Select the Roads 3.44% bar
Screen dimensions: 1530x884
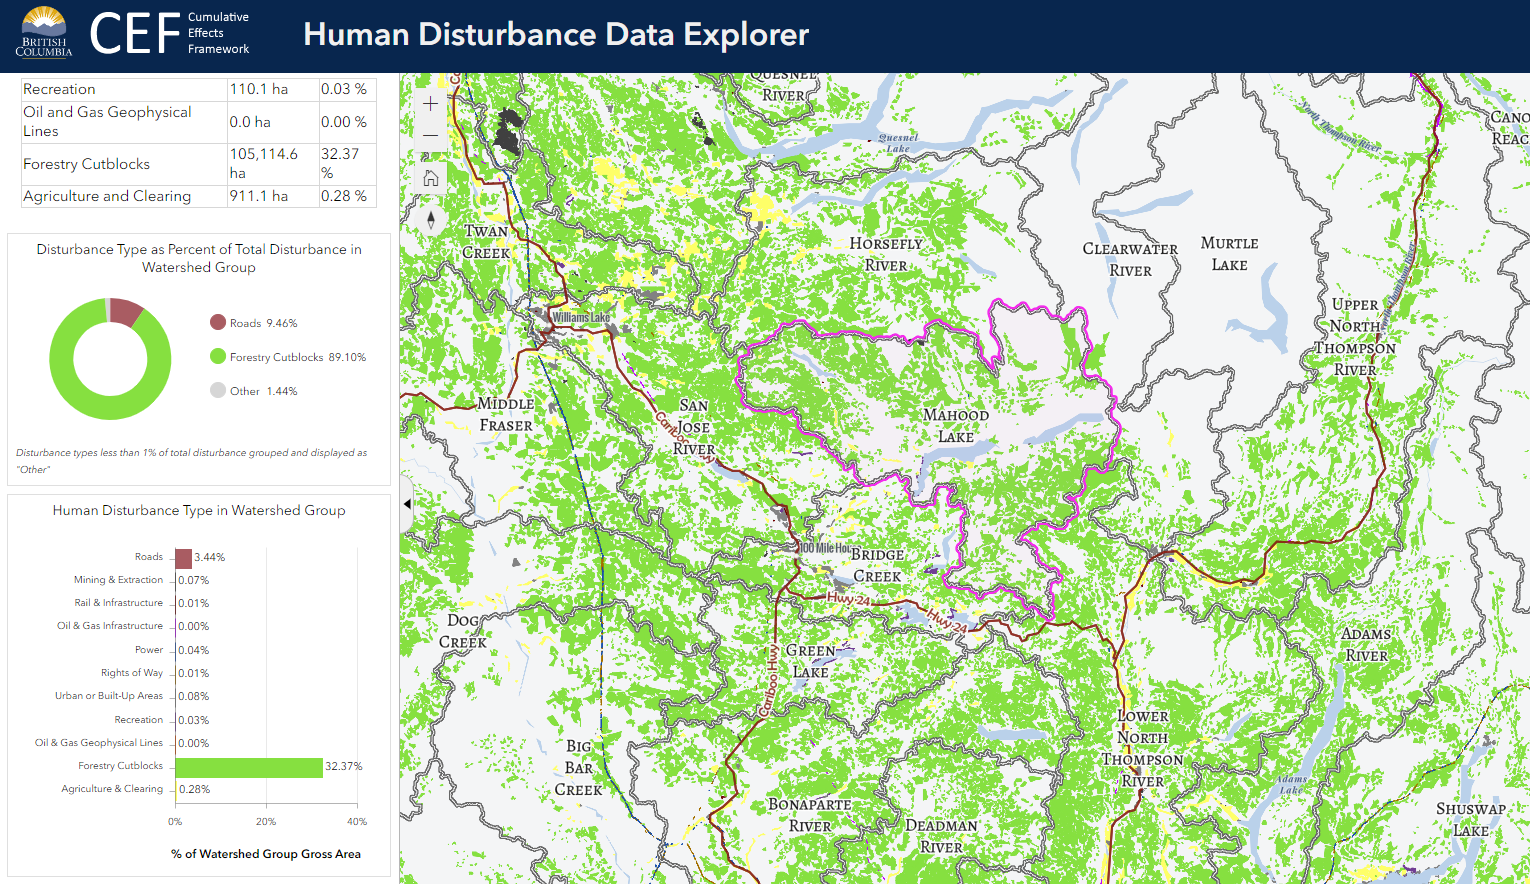(183, 558)
